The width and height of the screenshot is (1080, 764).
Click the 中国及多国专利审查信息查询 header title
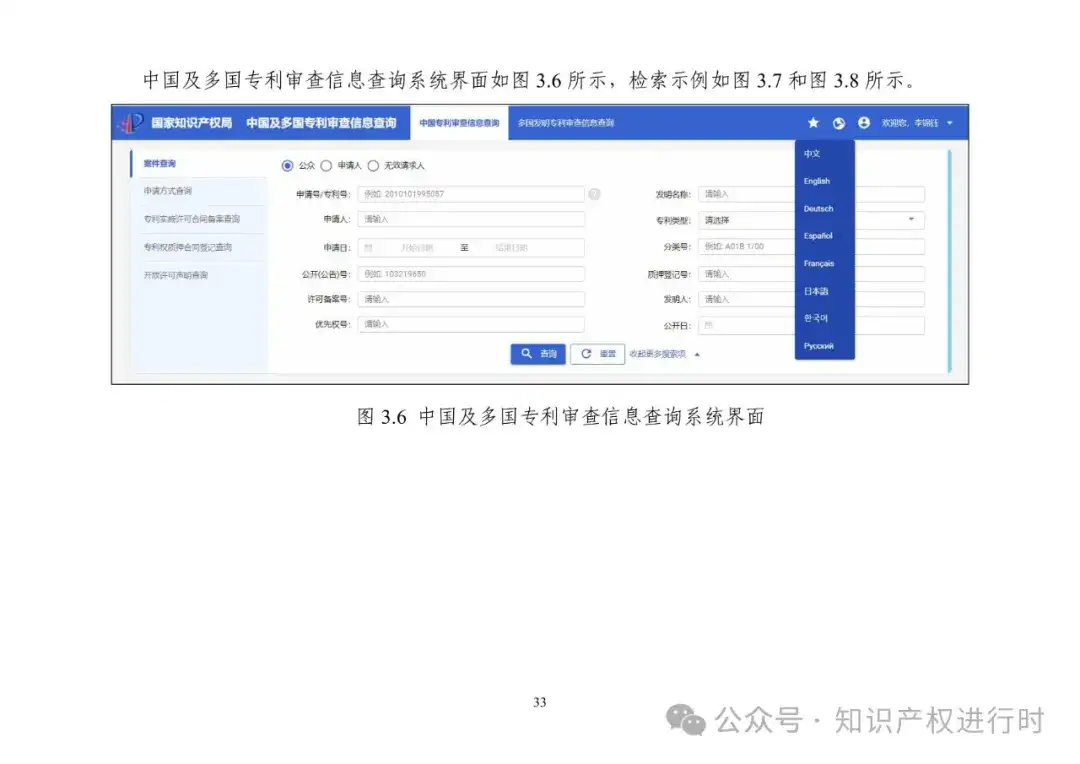pyautogui.click(x=321, y=123)
